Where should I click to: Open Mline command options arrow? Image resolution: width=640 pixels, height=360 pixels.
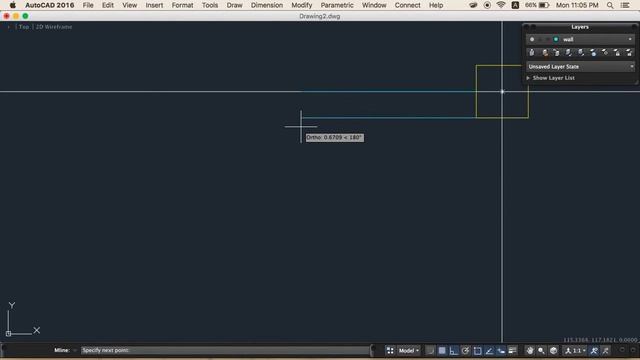75,350
